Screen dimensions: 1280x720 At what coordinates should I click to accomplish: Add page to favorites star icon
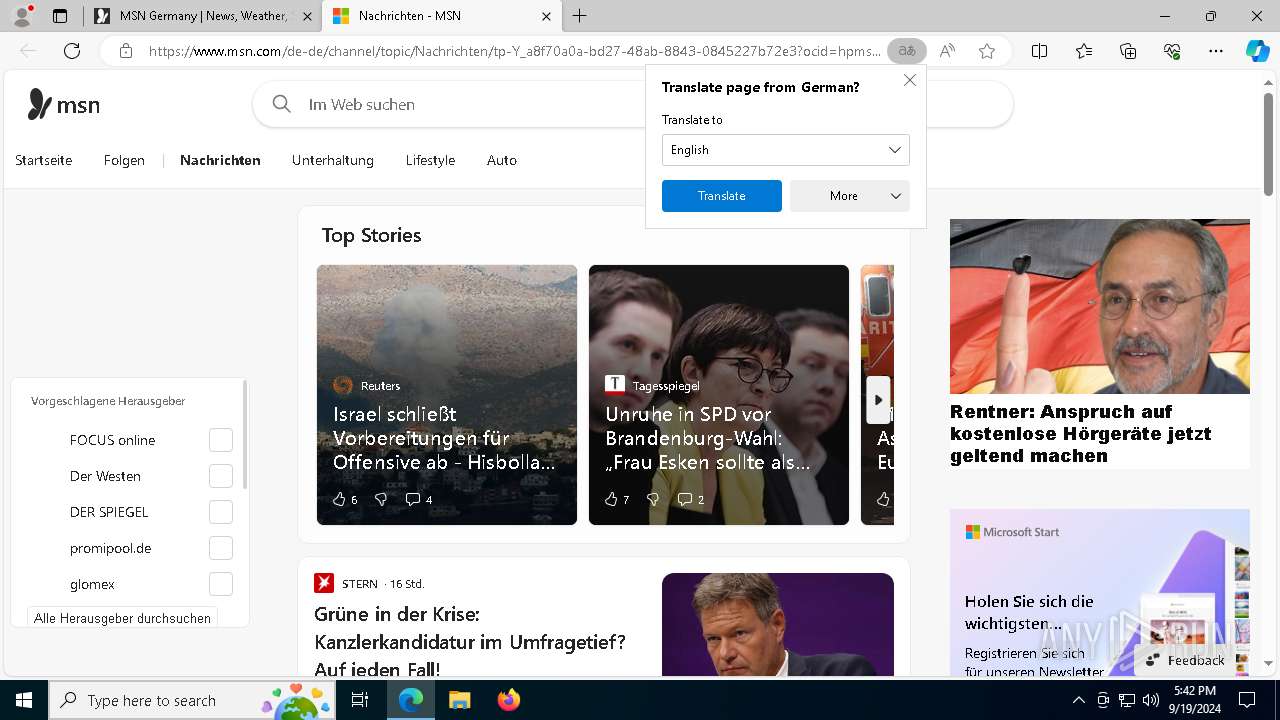[987, 51]
